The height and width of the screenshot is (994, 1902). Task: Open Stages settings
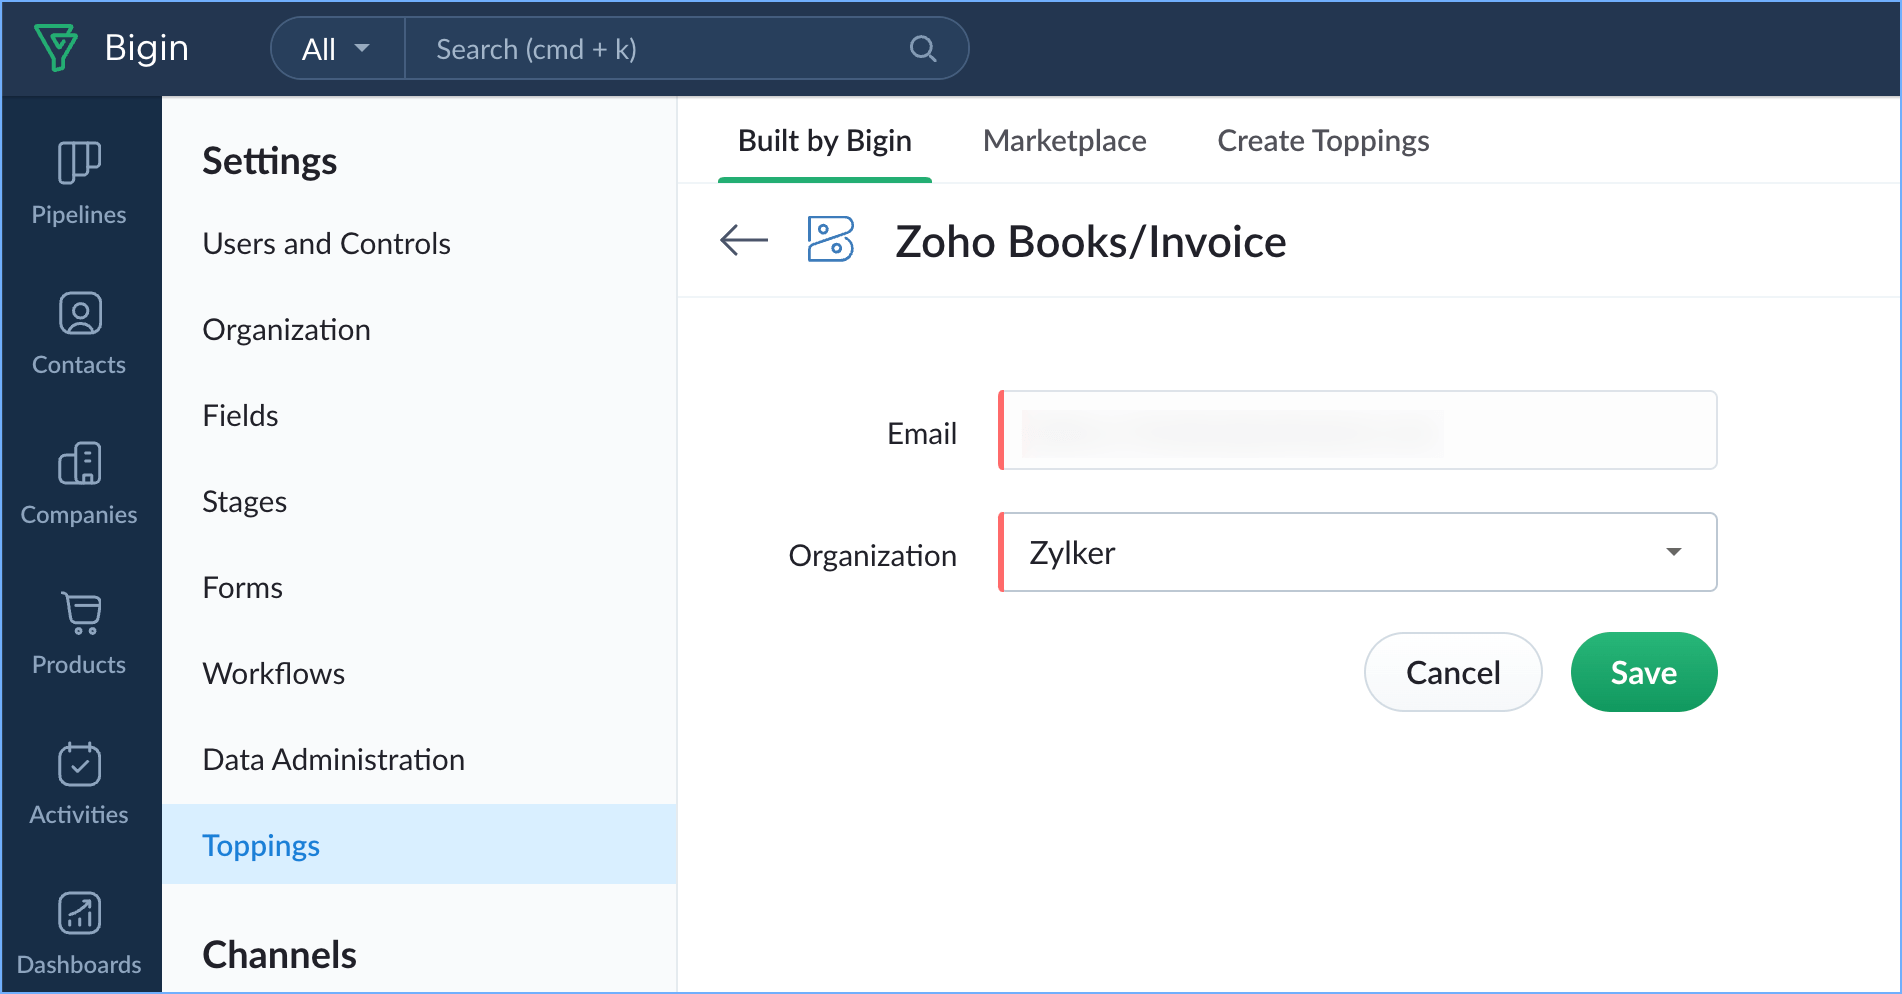(244, 502)
